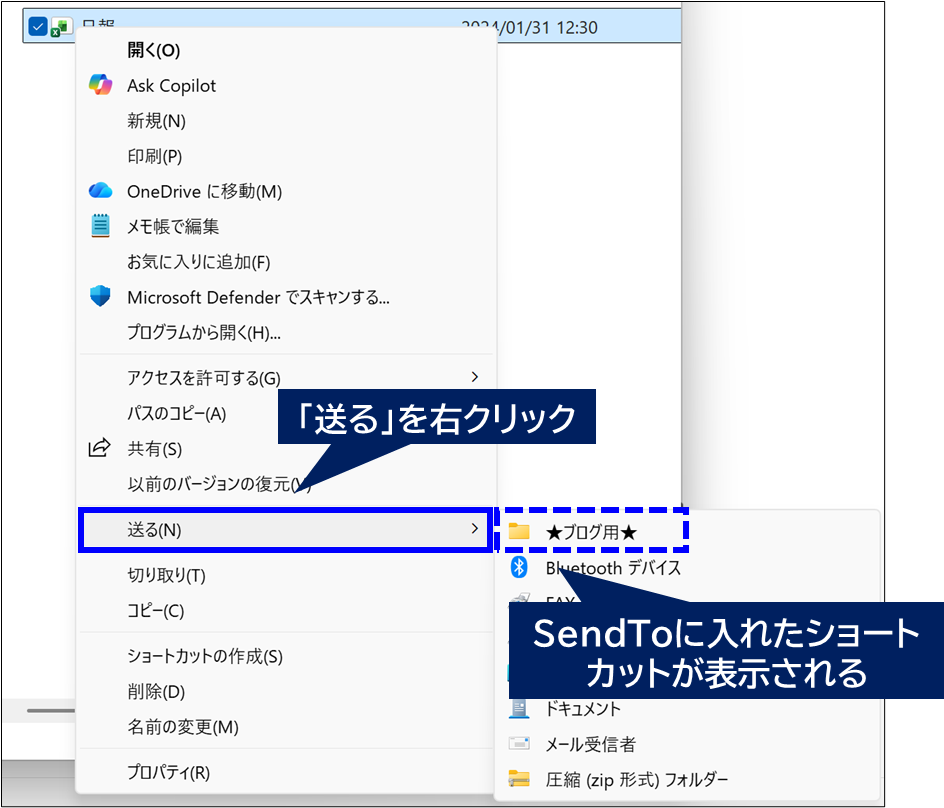
Task: Expand the アクセスを許可する(G) submenu arrow
Action: [475, 377]
